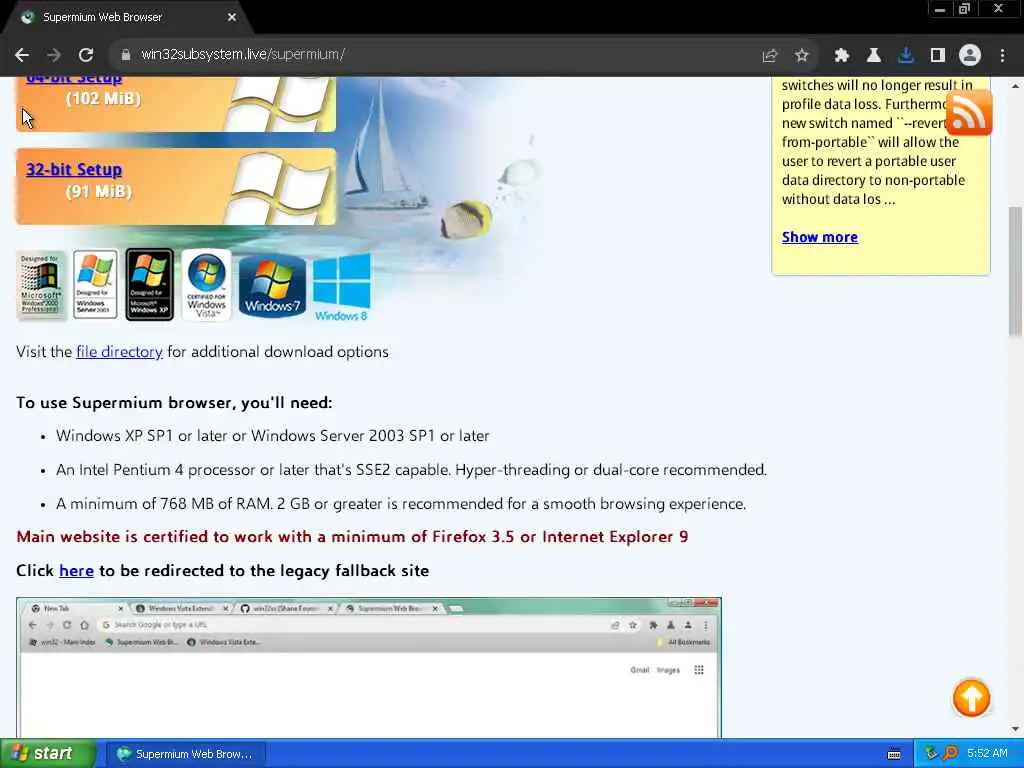
Task: Click the browser screenshot preview image
Action: pyautogui.click(x=369, y=667)
